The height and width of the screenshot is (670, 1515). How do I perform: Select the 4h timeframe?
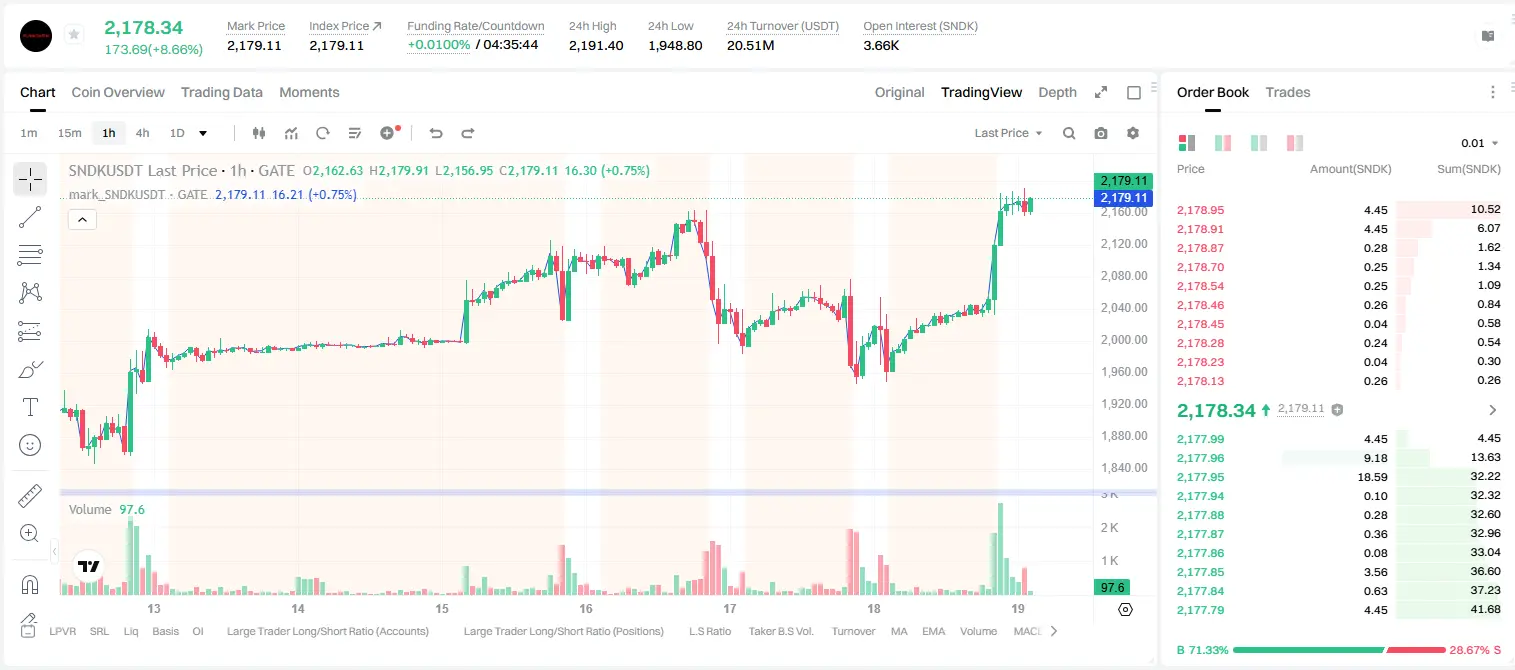[143, 133]
